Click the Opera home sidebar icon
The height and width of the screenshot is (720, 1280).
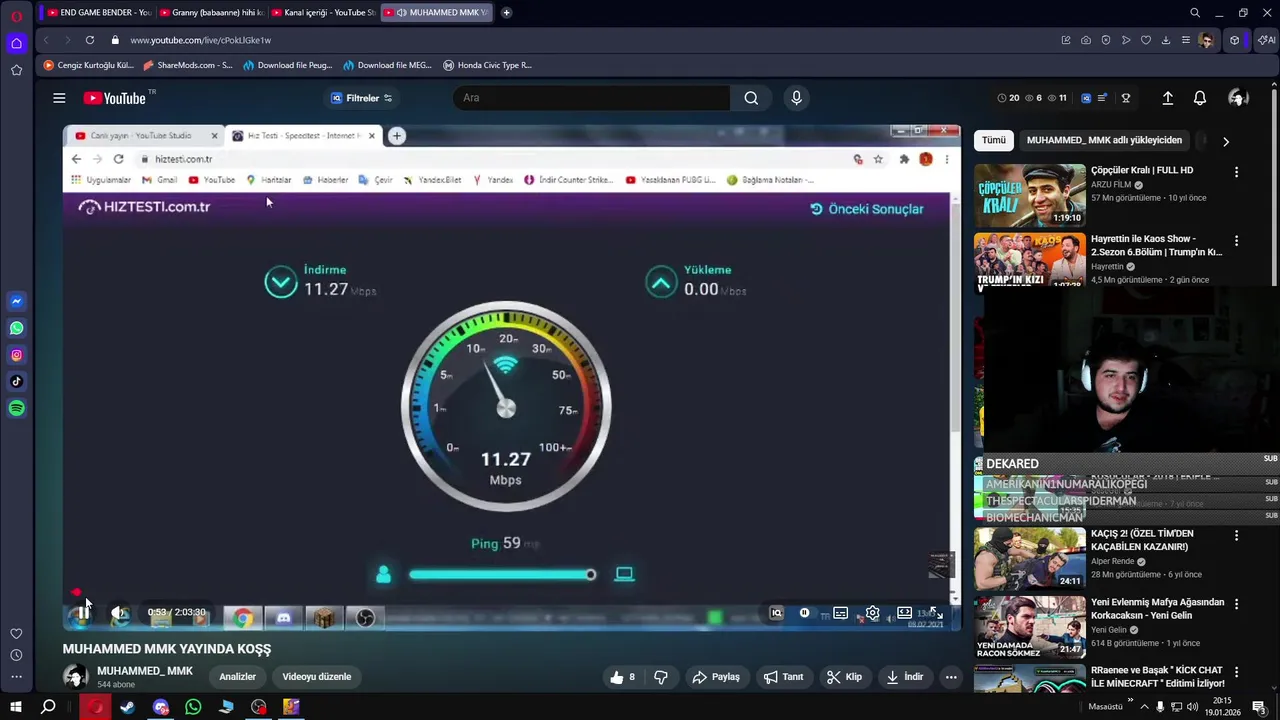tap(16, 43)
